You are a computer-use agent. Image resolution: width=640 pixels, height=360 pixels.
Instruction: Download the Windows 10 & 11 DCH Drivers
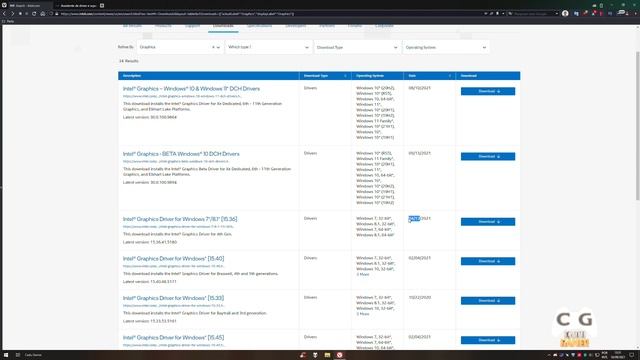(x=488, y=91)
